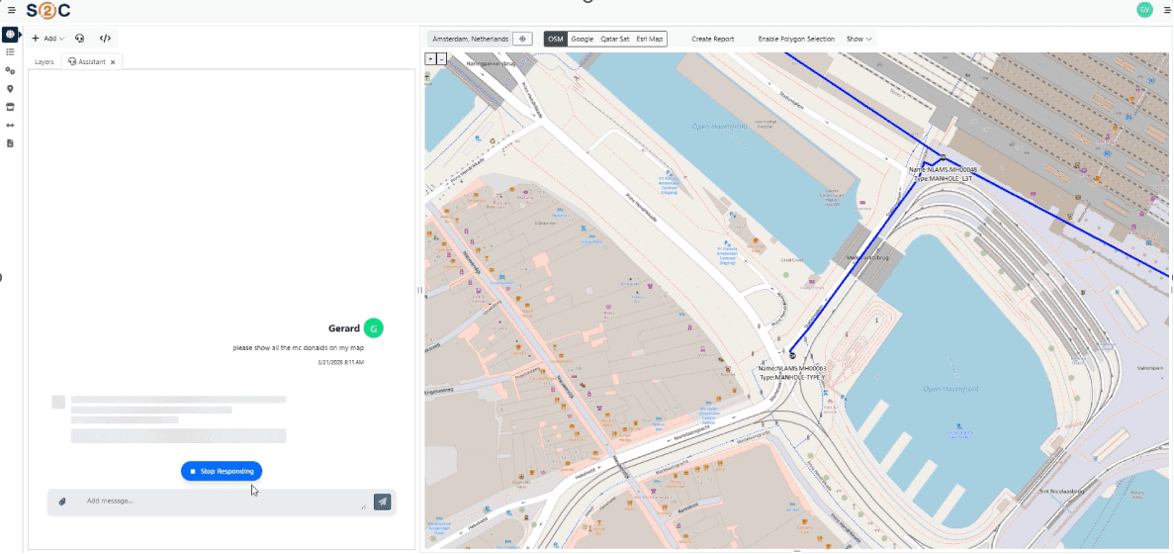This screenshot has height=554, width=1174.
Task: Click the list icon in left sidebar
Action: [10, 52]
